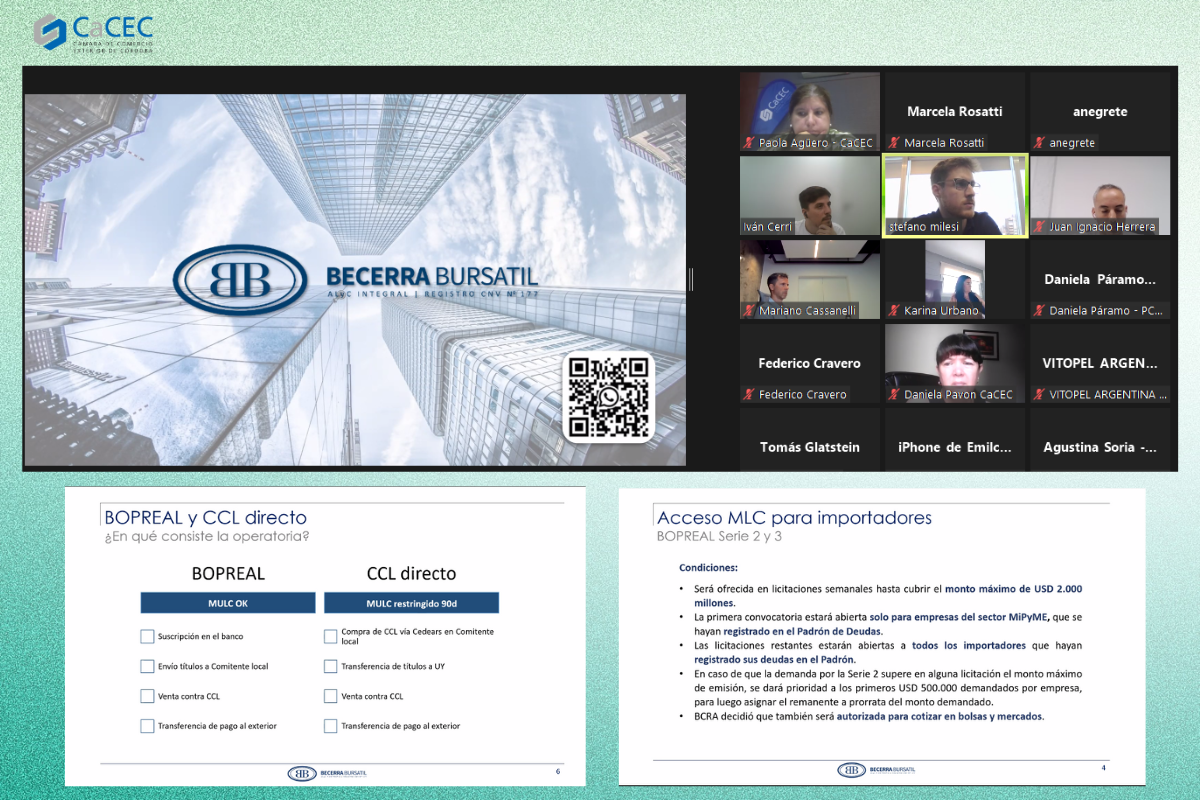Viewport: 1200px width, 800px height.
Task: Check the 'Transferencia de títulos a UY' box
Action: tap(331, 666)
